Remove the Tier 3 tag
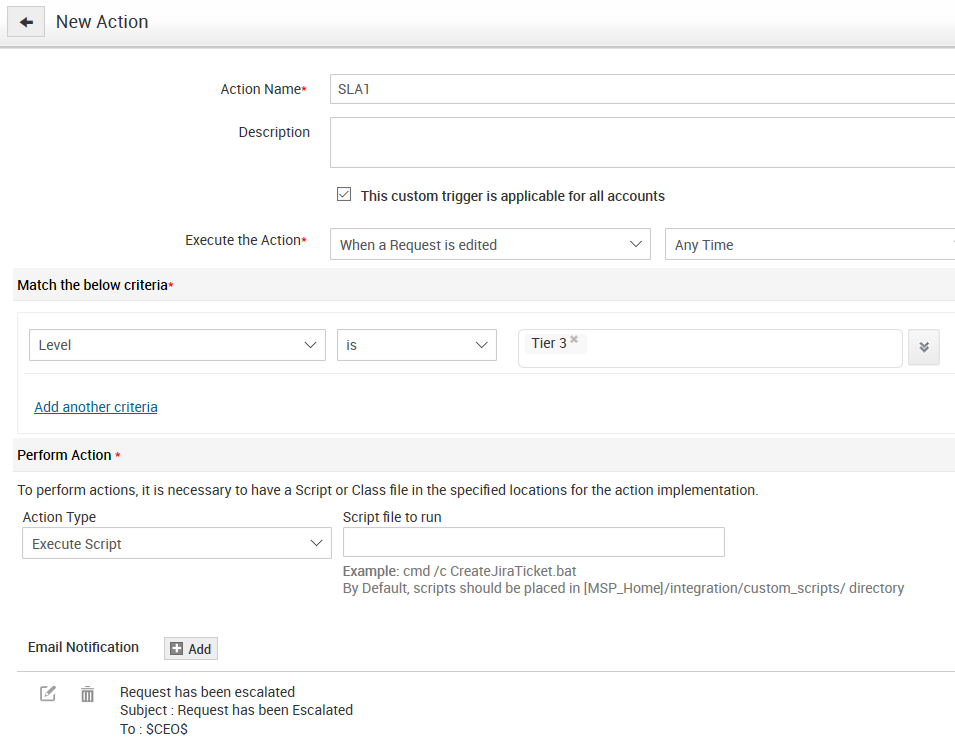The width and height of the screenshot is (955, 749). (x=574, y=340)
